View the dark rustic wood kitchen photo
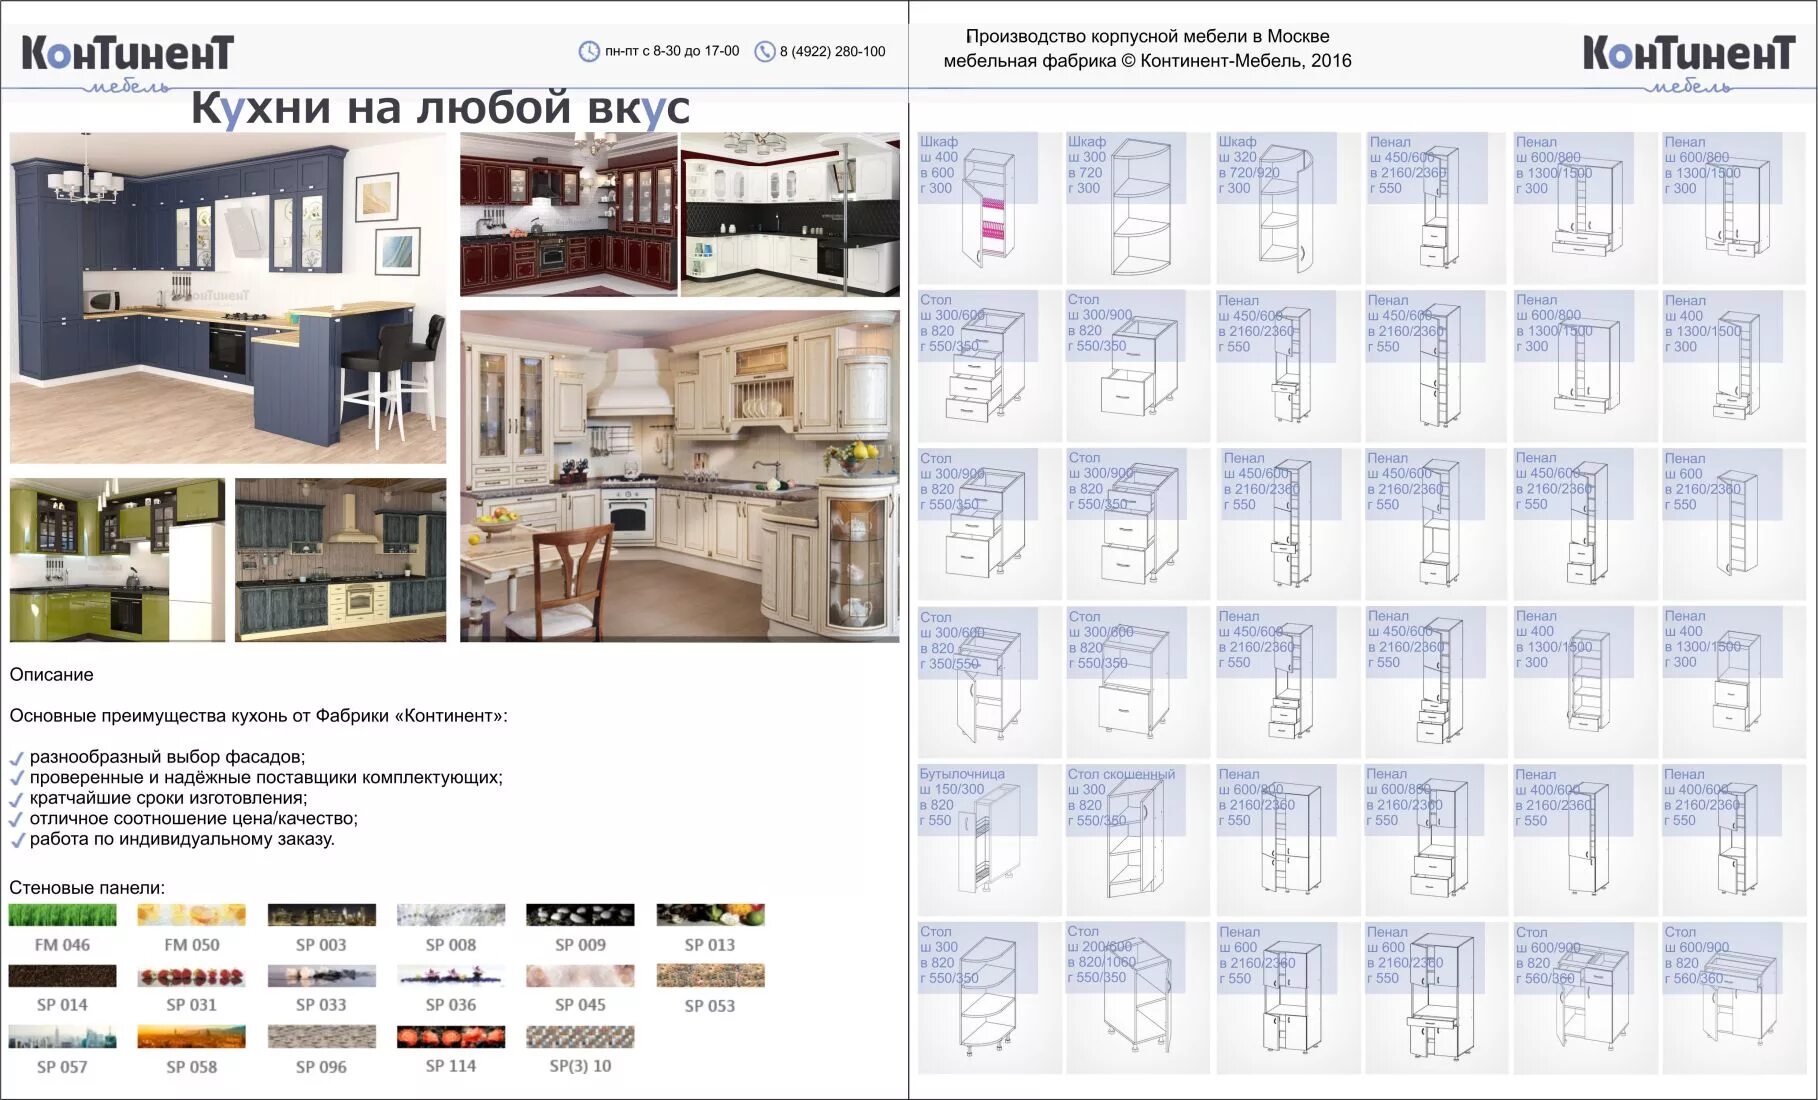Viewport: 1818px width, 1100px height. pyautogui.click(x=340, y=560)
